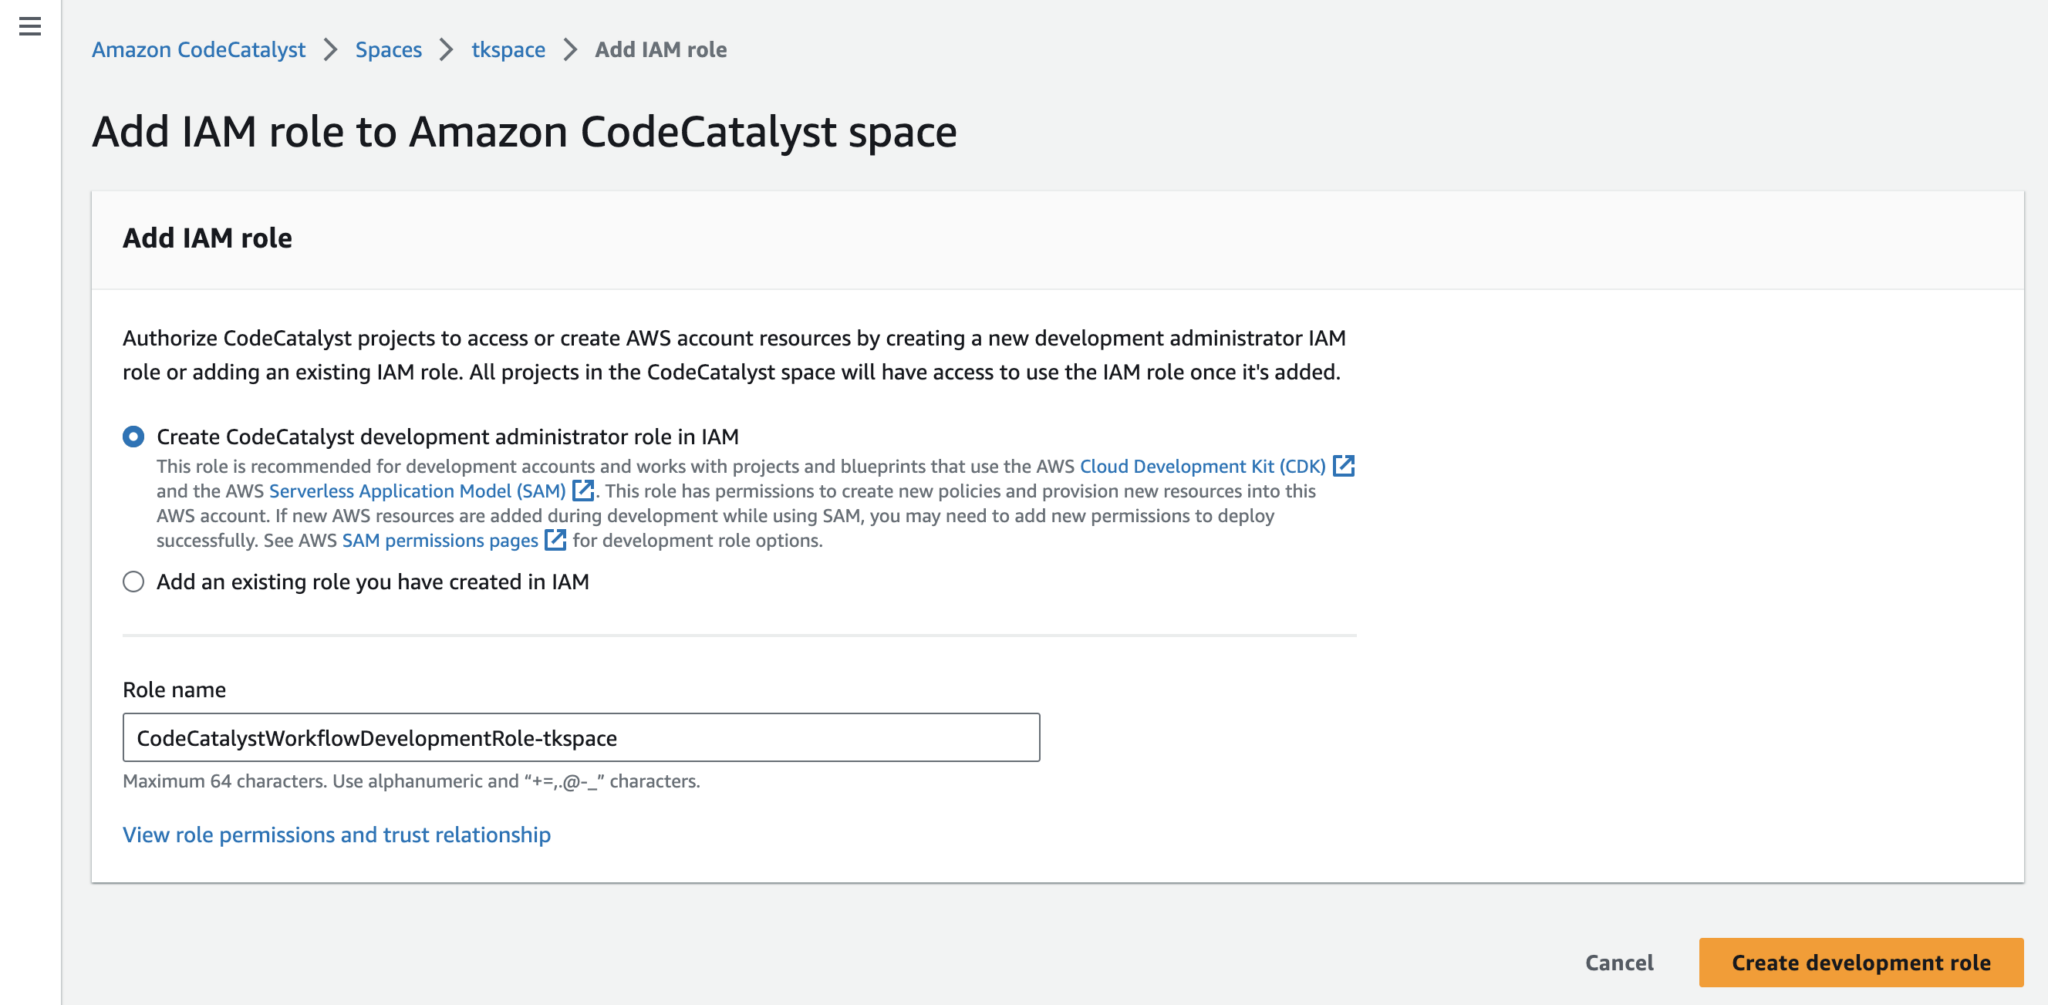Click the Create development role button
Image resolution: width=2048 pixels, height=1005 pixels.
(1860, 962)
